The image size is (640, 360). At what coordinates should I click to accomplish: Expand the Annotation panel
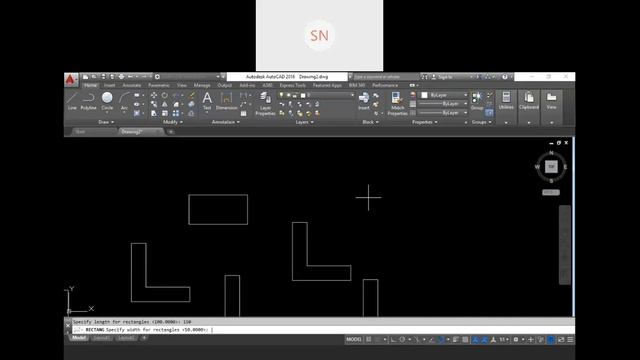point(226,122)
